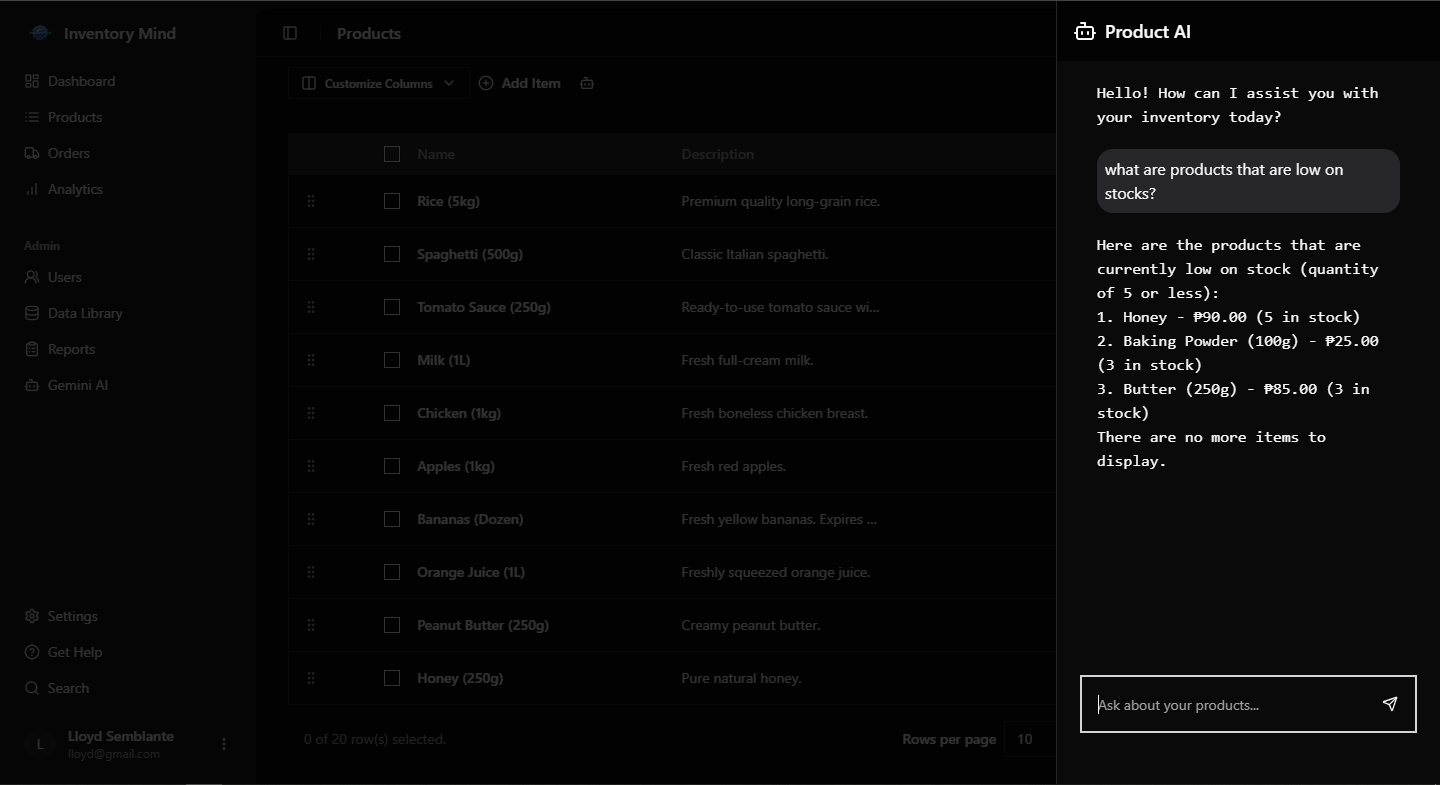Click the Reports clipboard icon
1440x785 pixels.
click(x=32, y=349)
